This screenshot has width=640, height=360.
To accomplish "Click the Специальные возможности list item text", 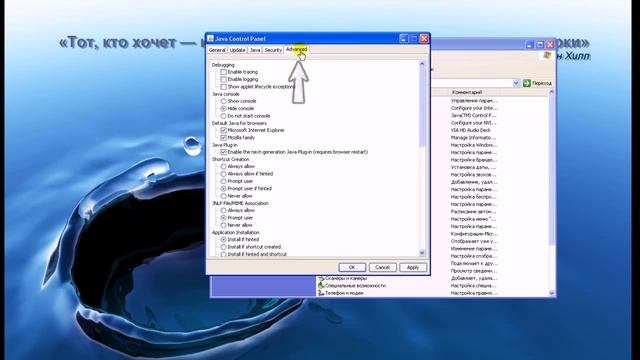I will click(355, 286).
